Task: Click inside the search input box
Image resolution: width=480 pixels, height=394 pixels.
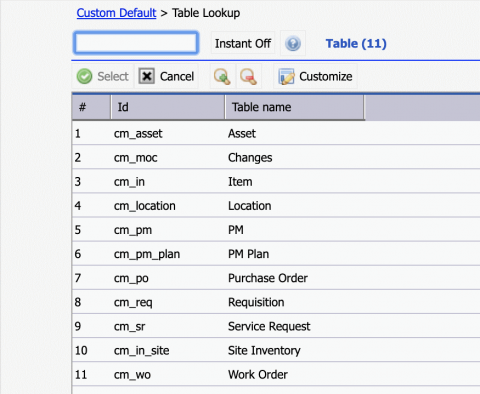Action: 136,43
